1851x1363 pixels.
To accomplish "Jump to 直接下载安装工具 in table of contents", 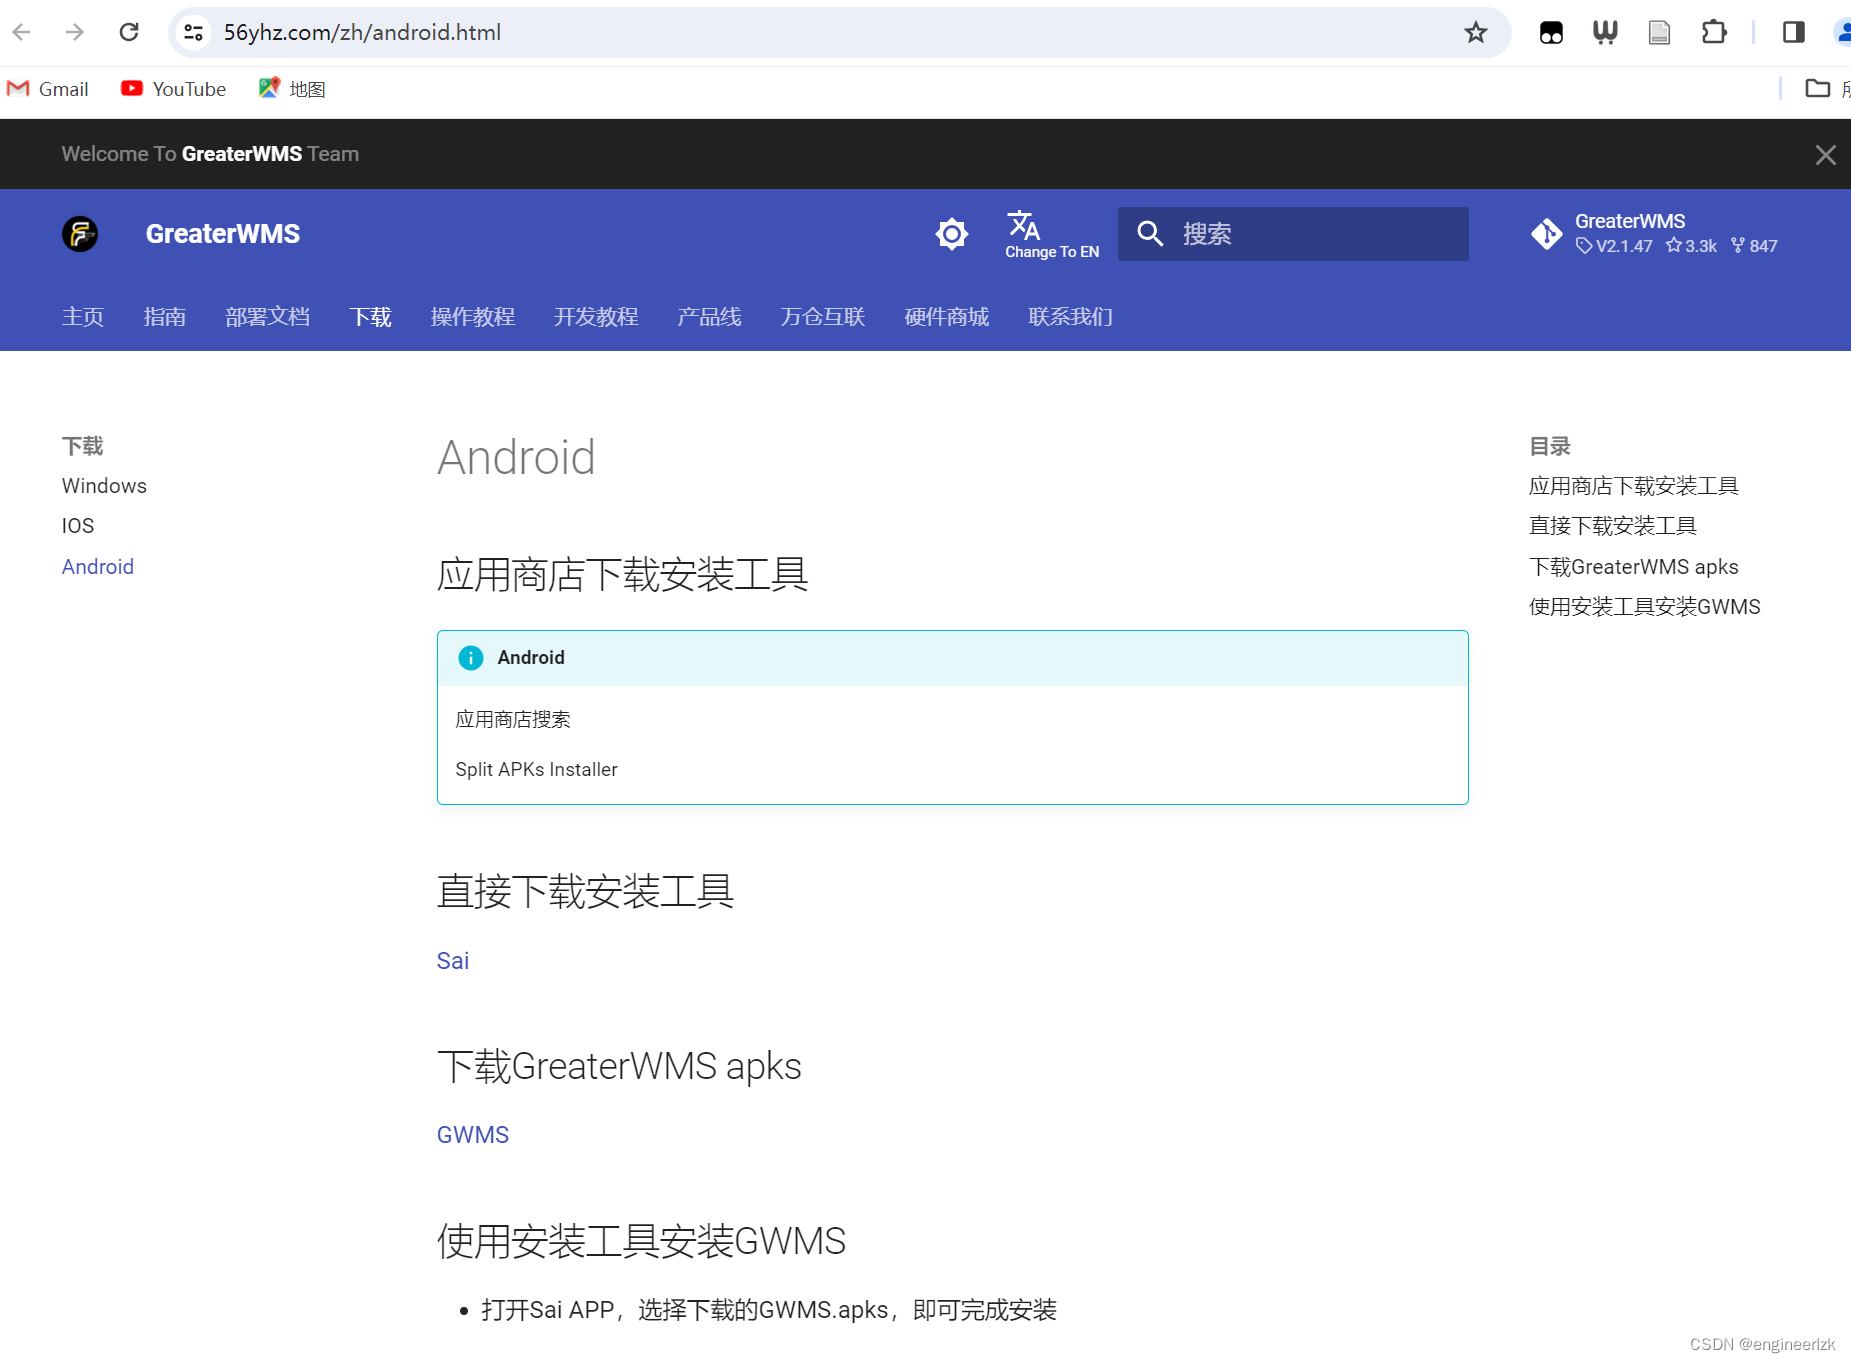I will coord(1613,526).
